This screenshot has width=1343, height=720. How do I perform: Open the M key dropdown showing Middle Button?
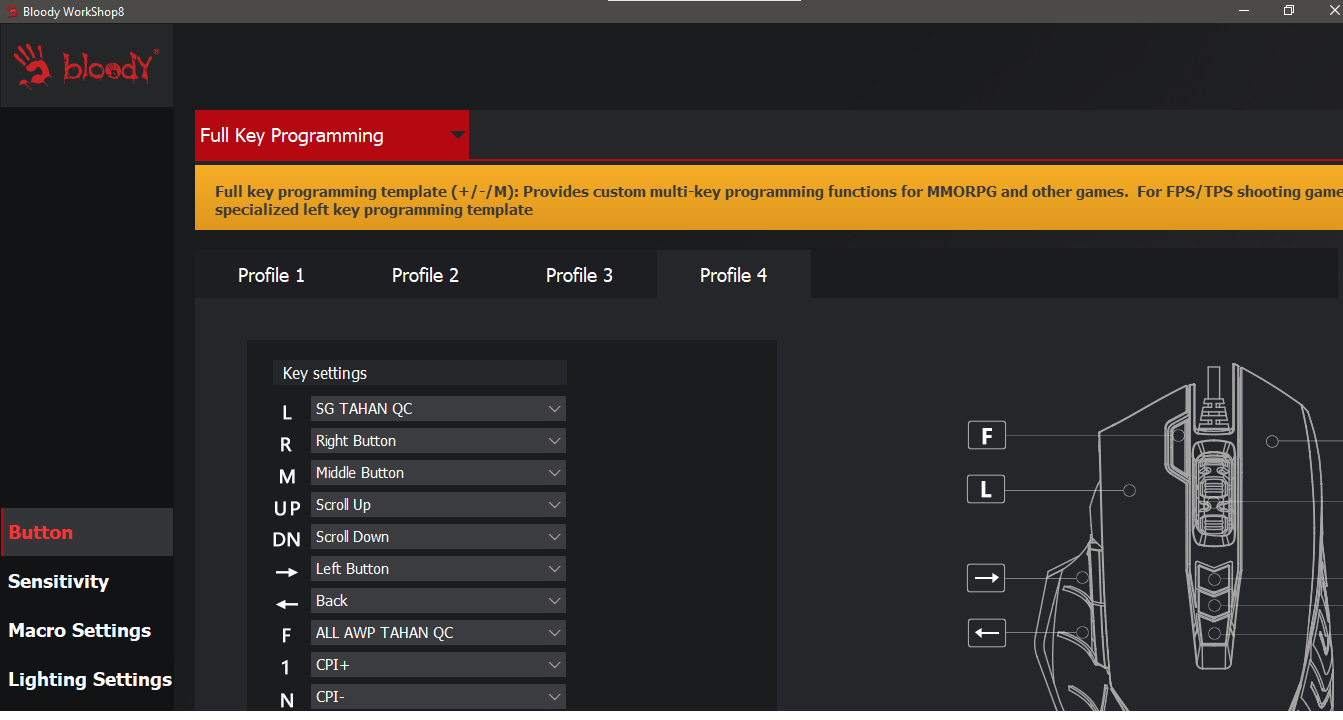(438, 473)
